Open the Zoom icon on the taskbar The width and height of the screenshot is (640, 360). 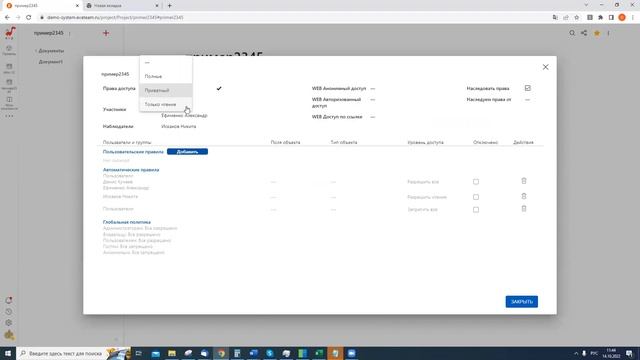pyautogui.click(x=351, y=353)
